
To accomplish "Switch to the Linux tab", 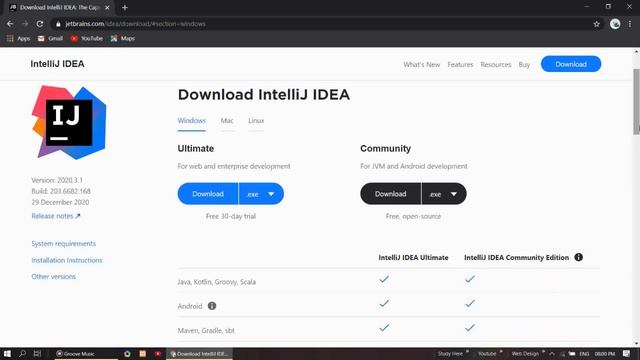I will click(256, 121).
